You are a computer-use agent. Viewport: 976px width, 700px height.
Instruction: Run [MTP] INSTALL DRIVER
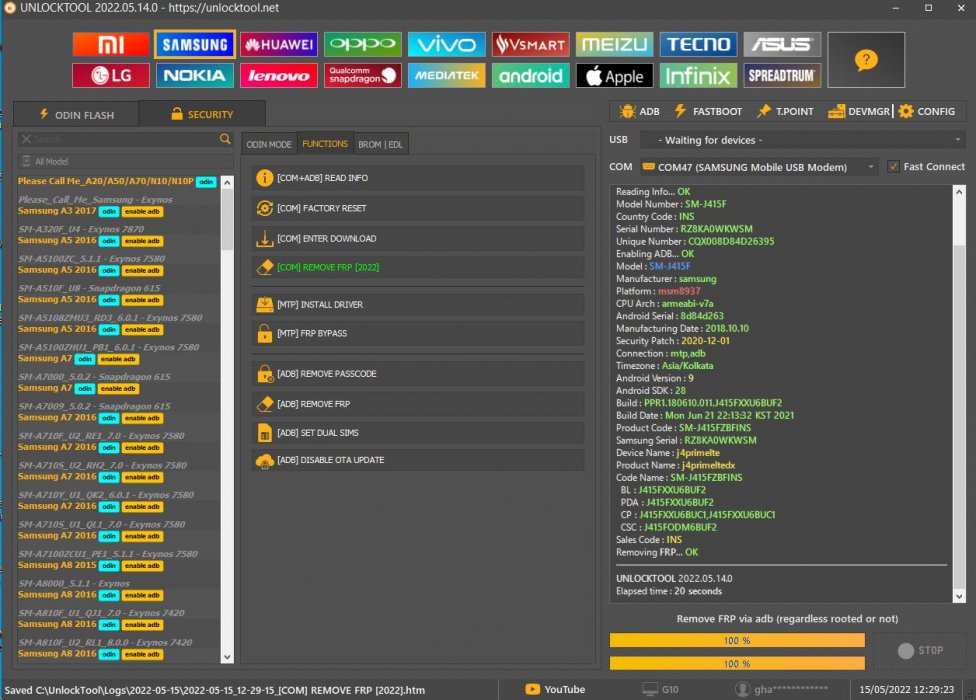(x=418, y=304)
